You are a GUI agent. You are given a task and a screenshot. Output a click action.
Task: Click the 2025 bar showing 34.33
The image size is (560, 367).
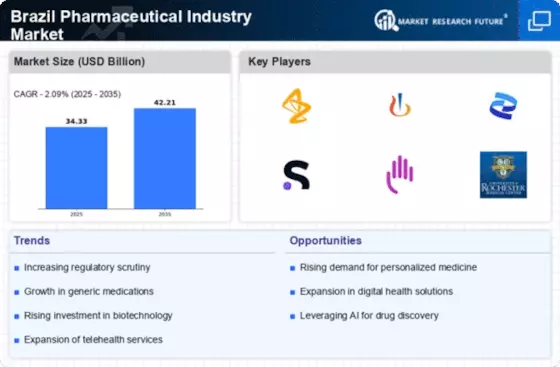pyautogui.click(x=76, y=168)
